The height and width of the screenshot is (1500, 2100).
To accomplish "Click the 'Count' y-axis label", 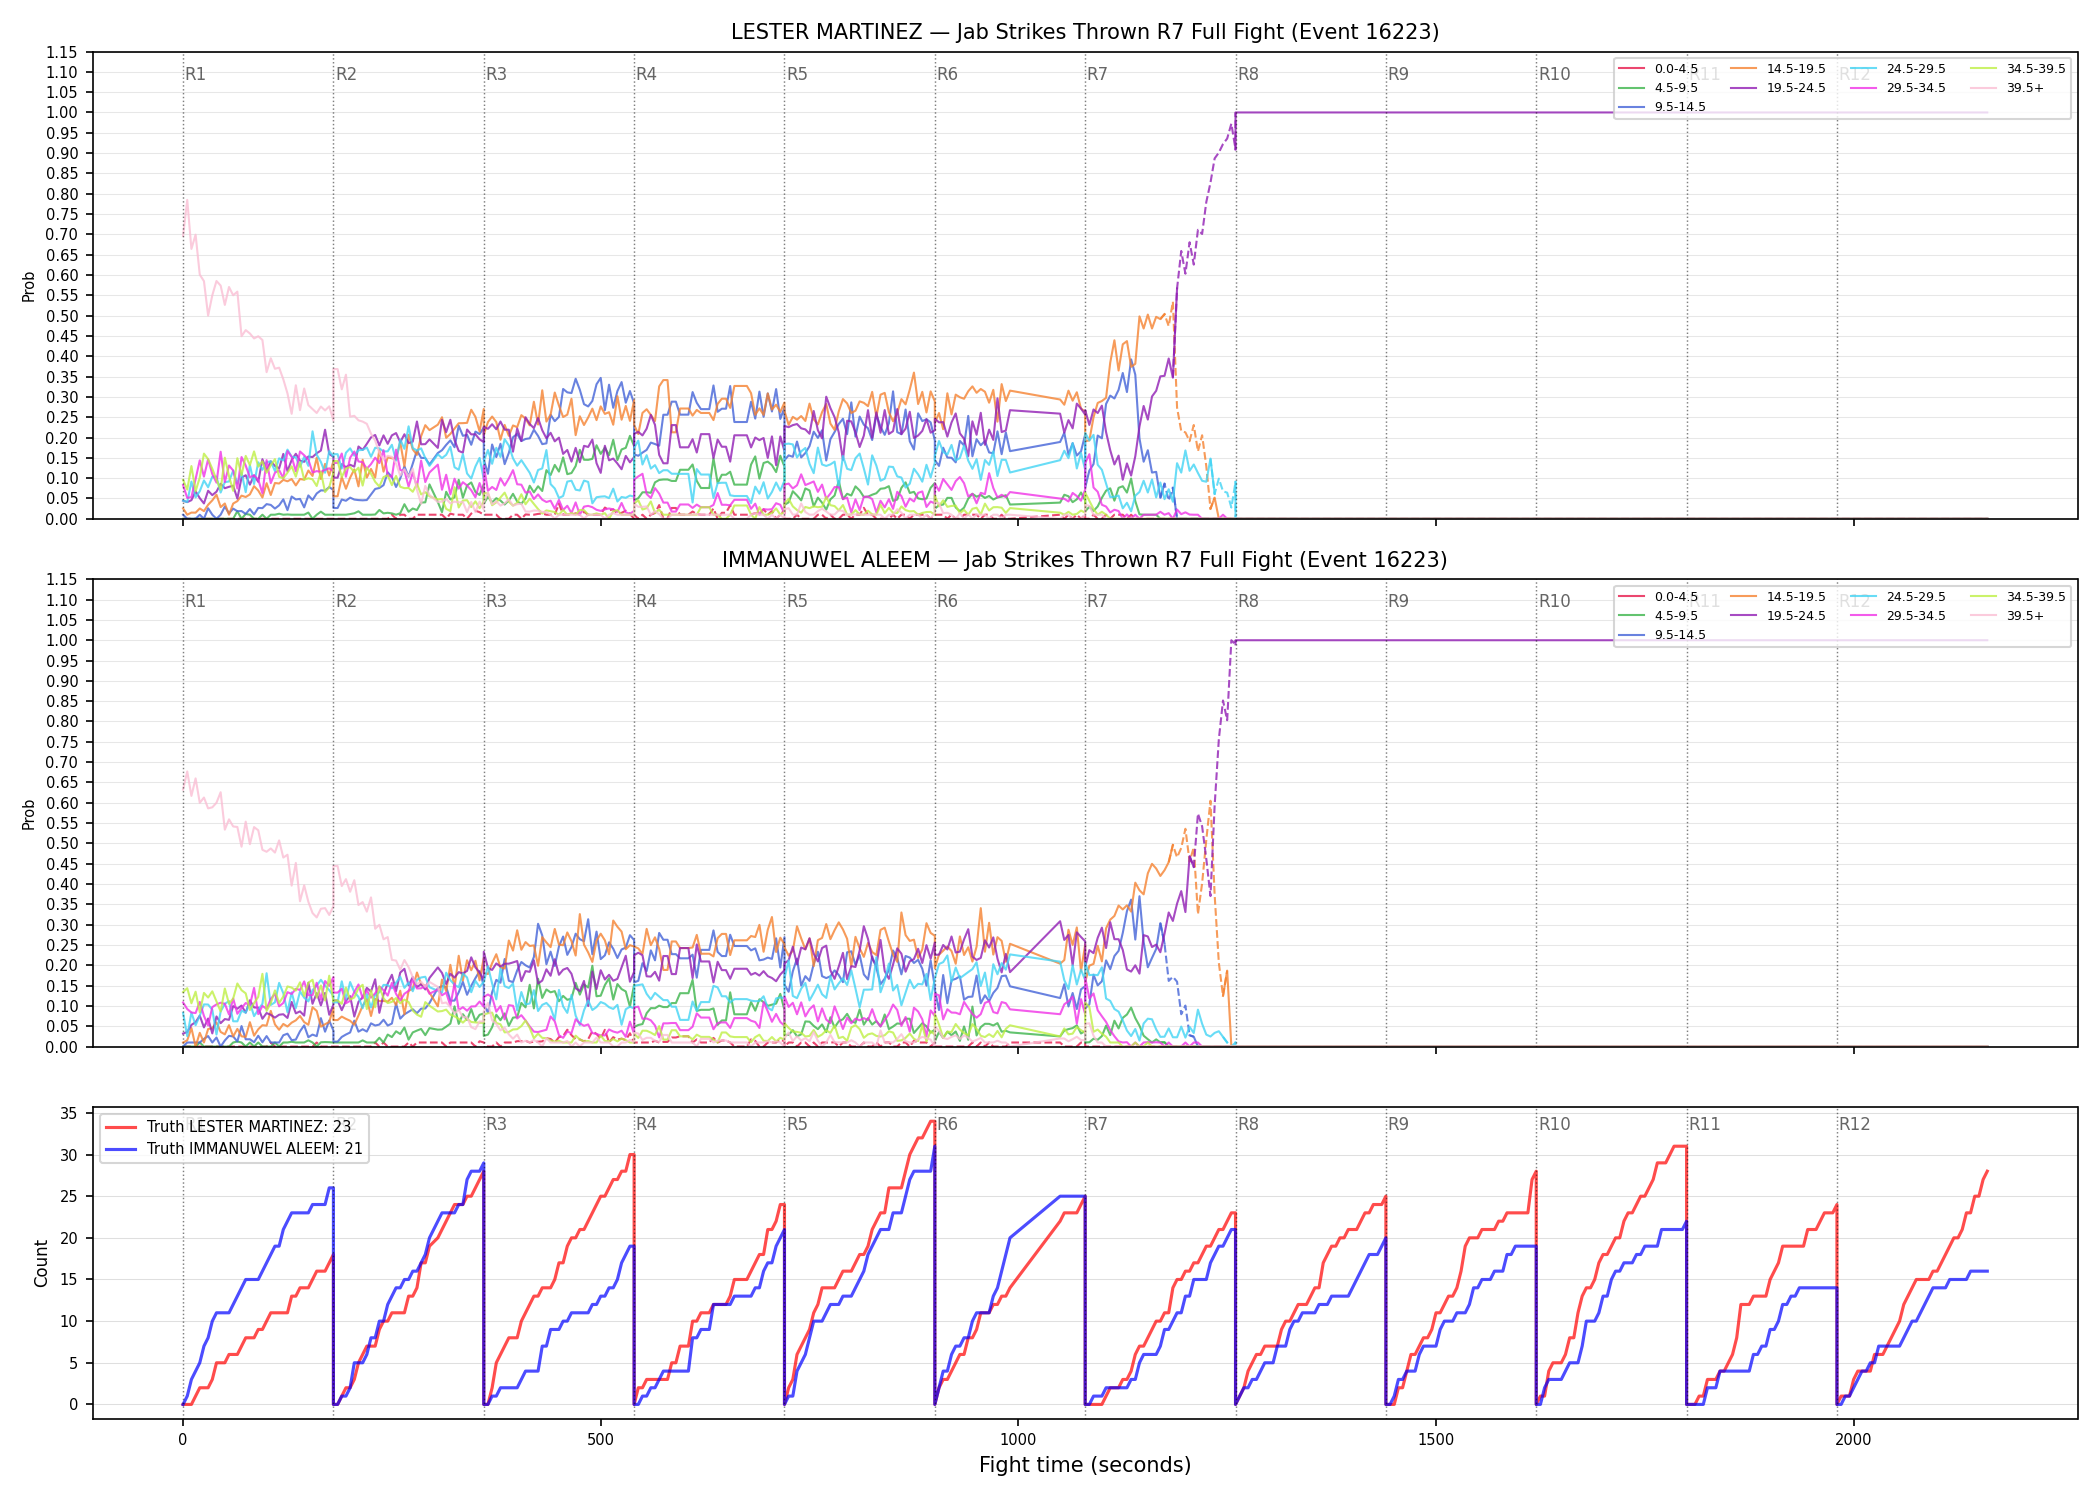I will [41, 1263].
